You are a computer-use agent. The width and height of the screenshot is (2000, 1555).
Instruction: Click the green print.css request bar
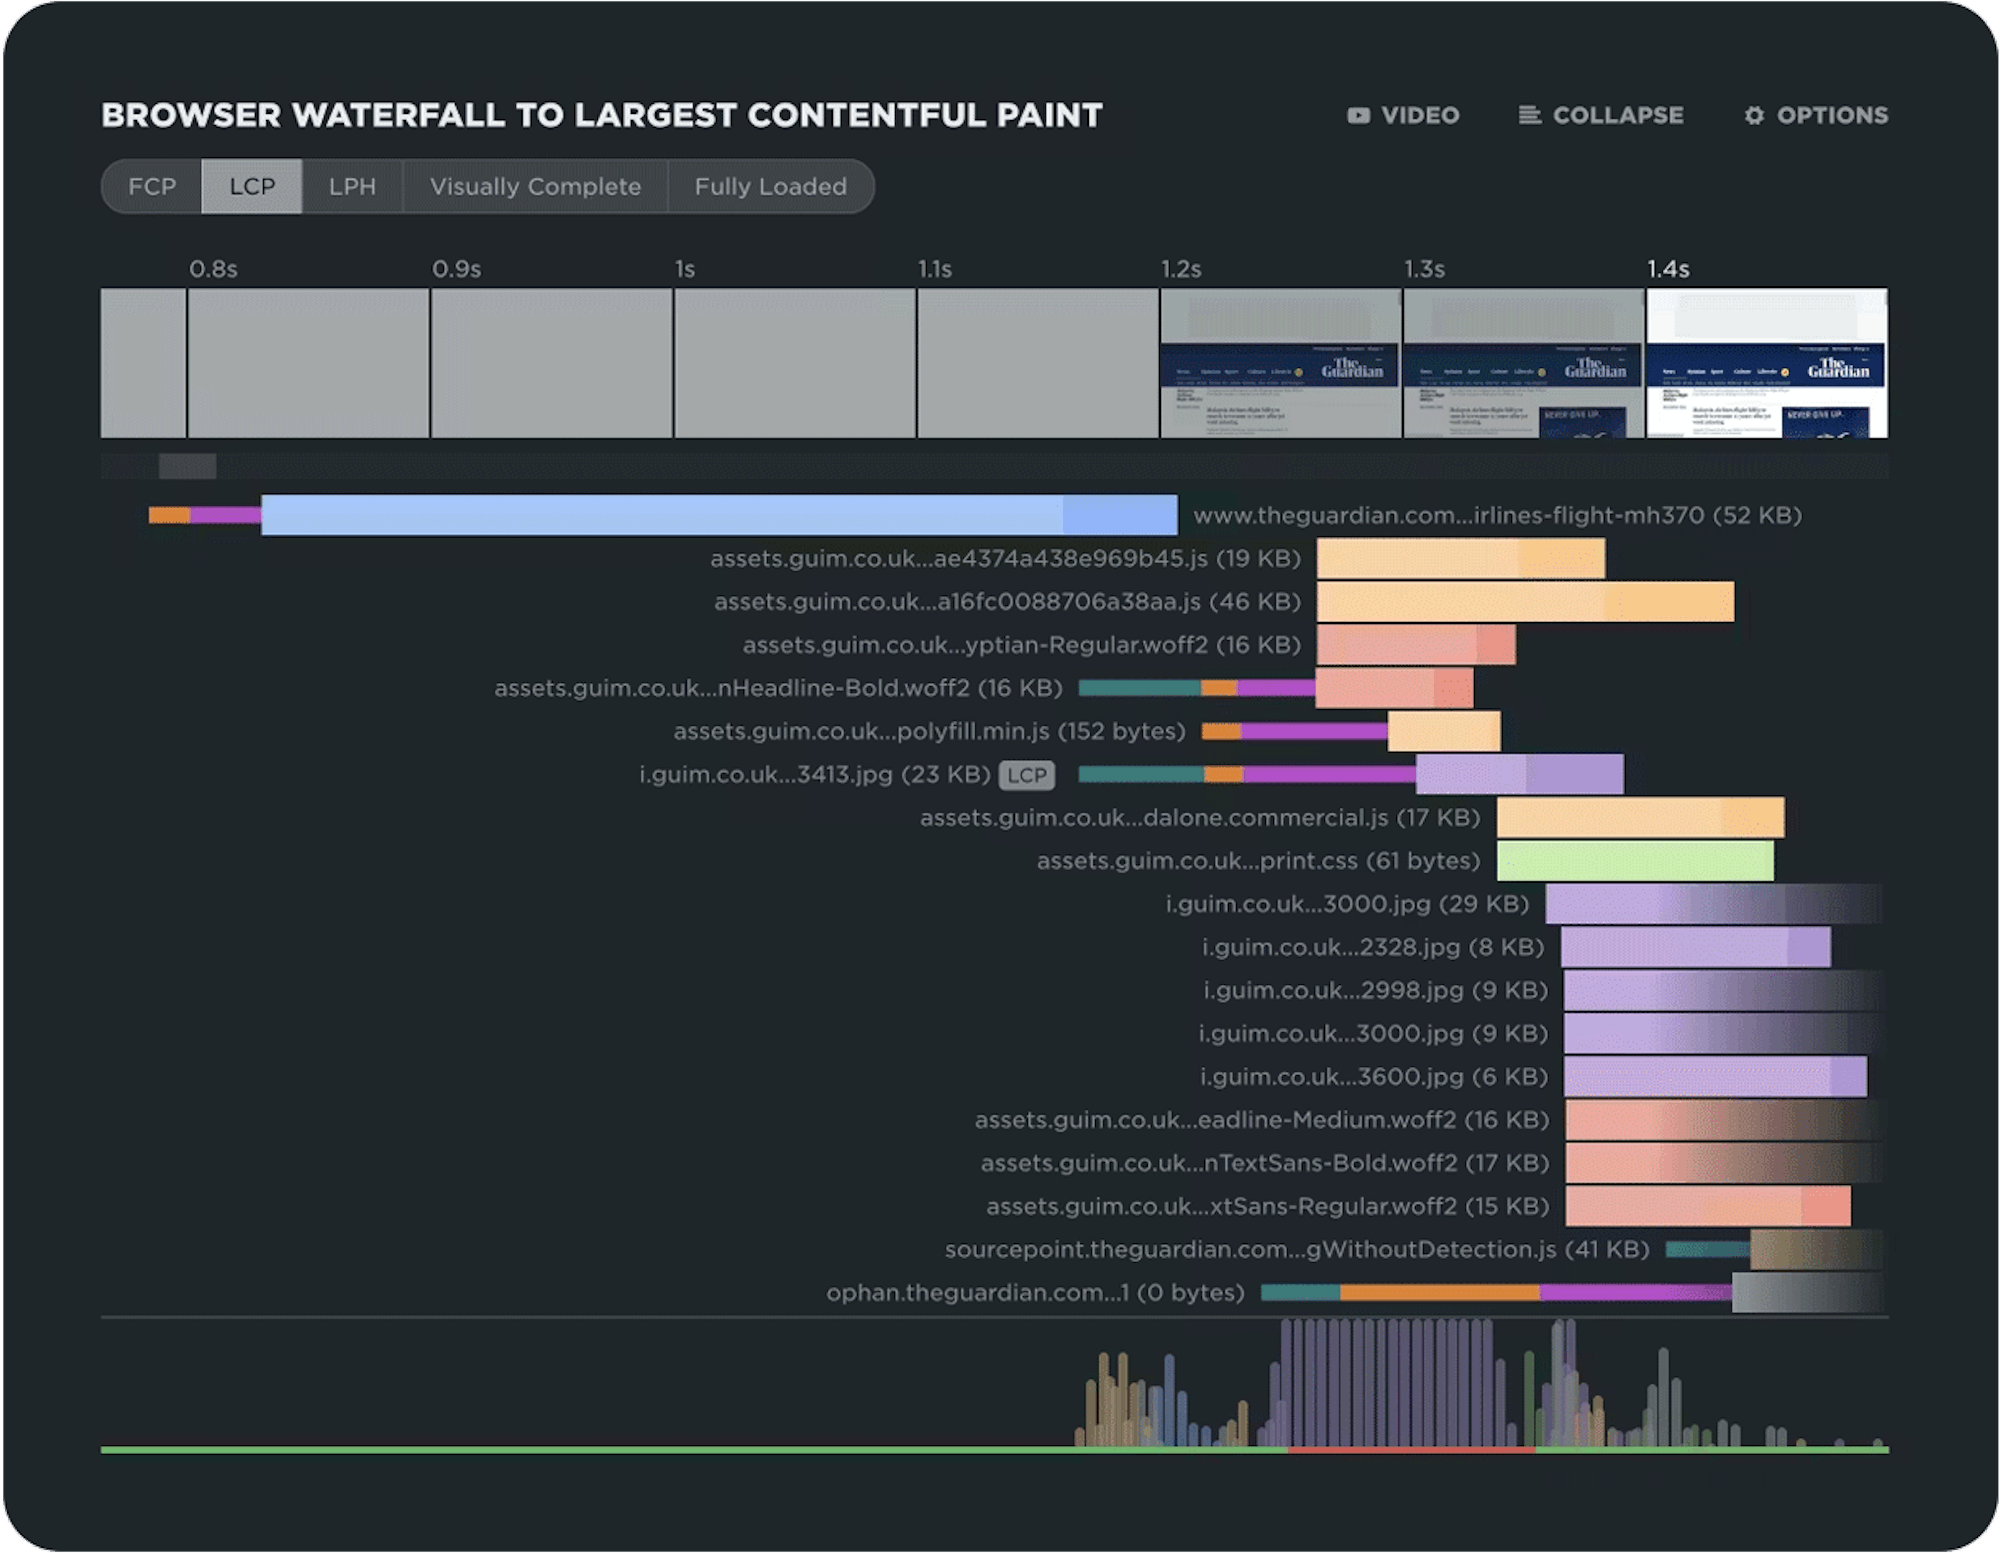pyautogui.click(x=1635, y=861)
